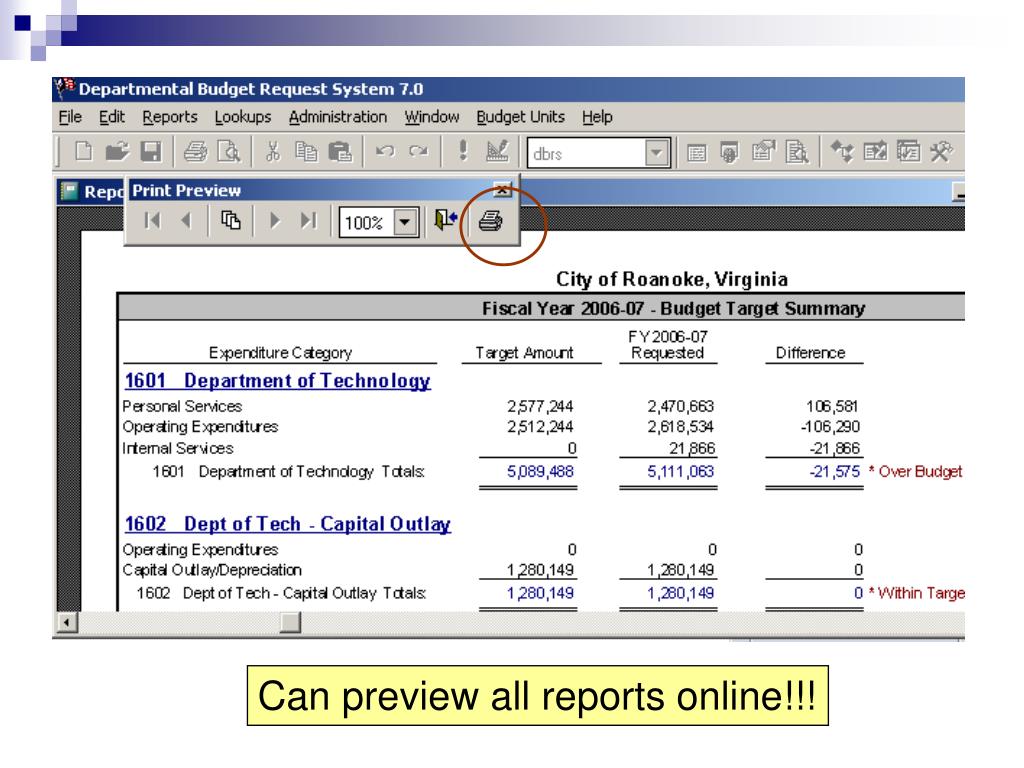Click the horizontal scrollbar thumb

(x=290, y=622)
